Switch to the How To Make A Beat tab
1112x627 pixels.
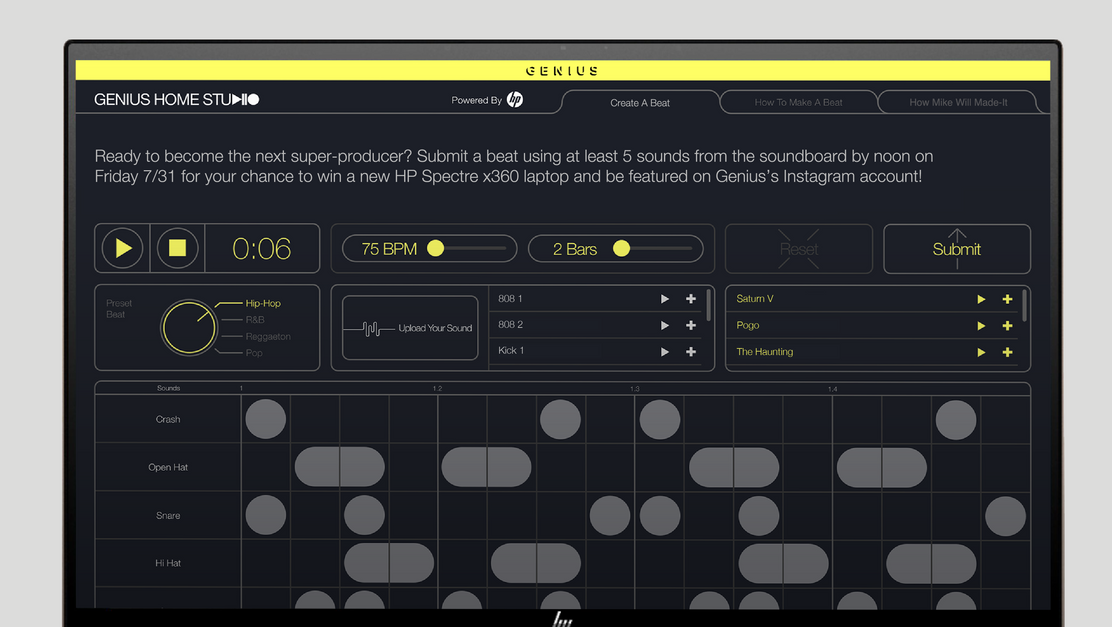[x=798, y=102]
